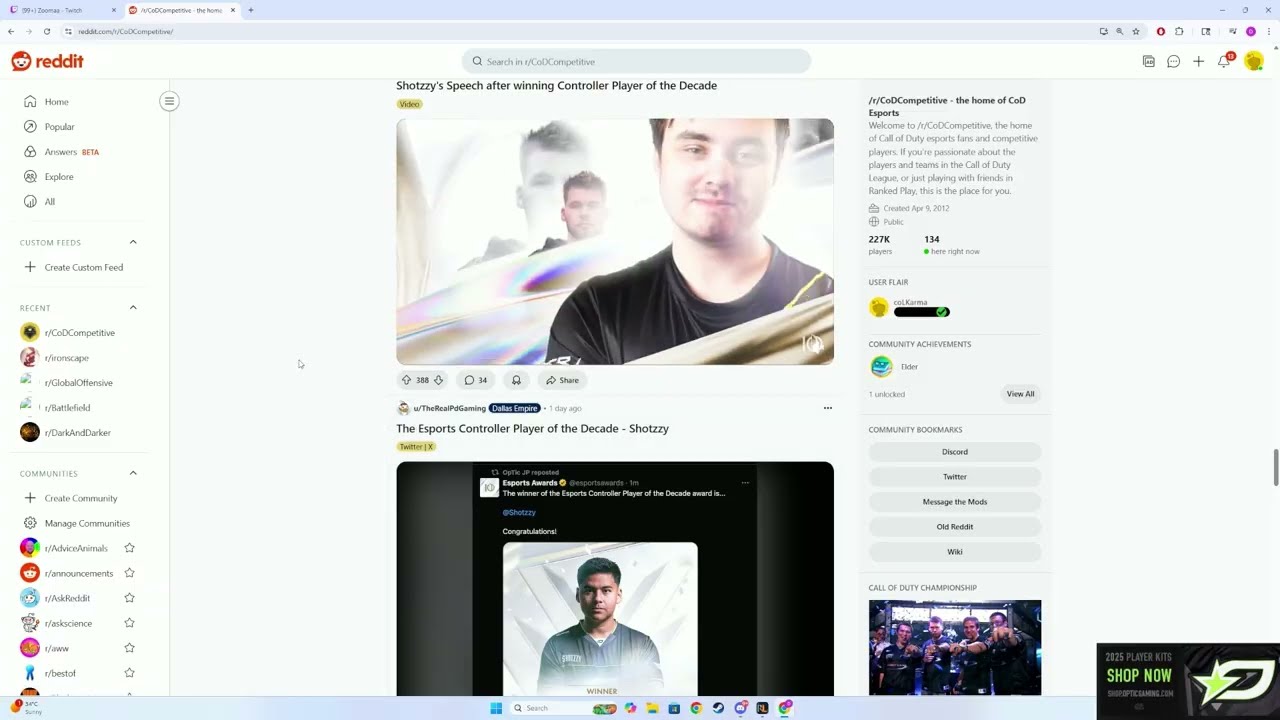The width and height of the screenshot is (1280, 720).
Task: Open Discord from the taskbar
Action: (x=740, y=708)
